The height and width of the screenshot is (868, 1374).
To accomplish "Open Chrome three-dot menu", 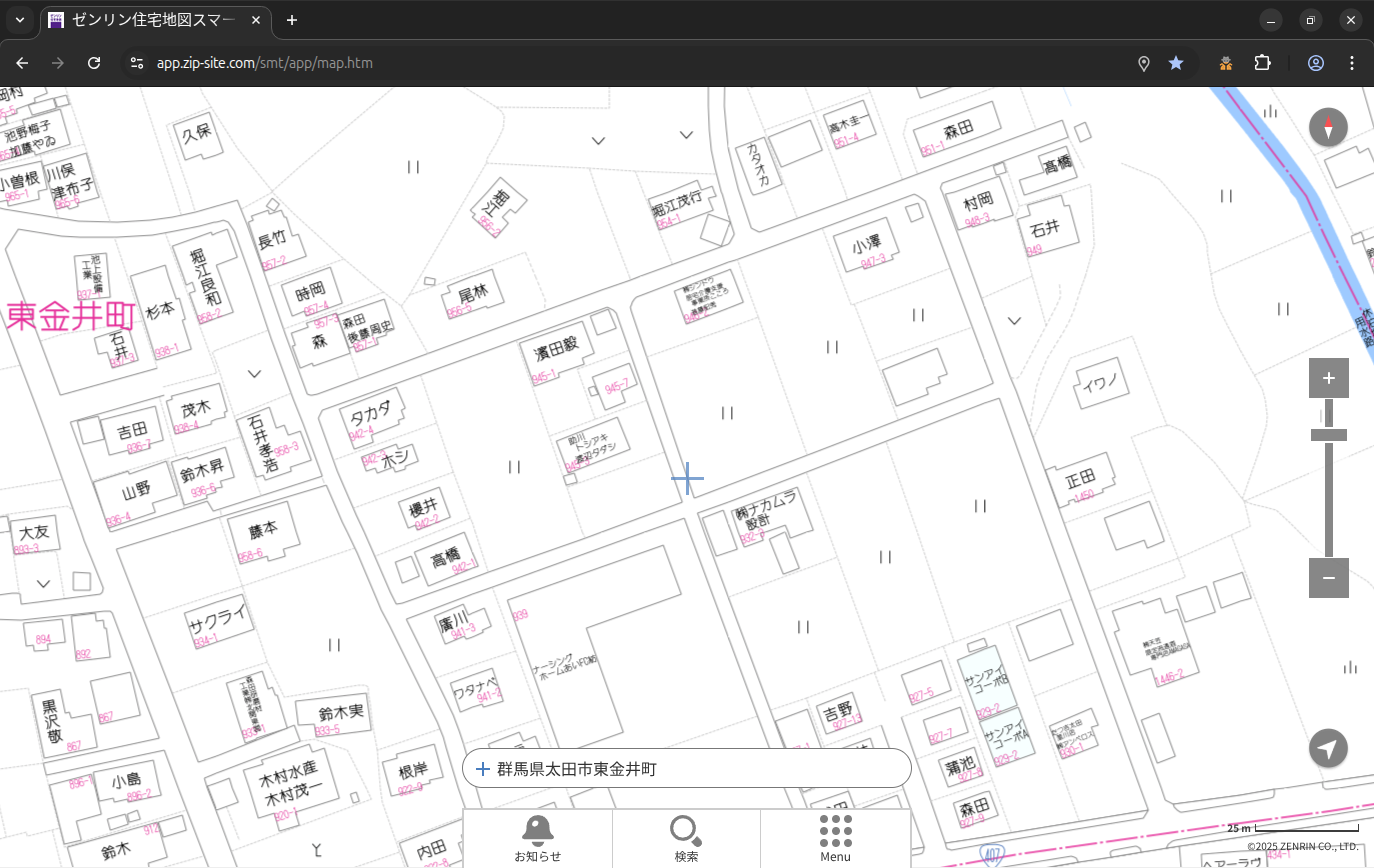I will (1352, 63).
